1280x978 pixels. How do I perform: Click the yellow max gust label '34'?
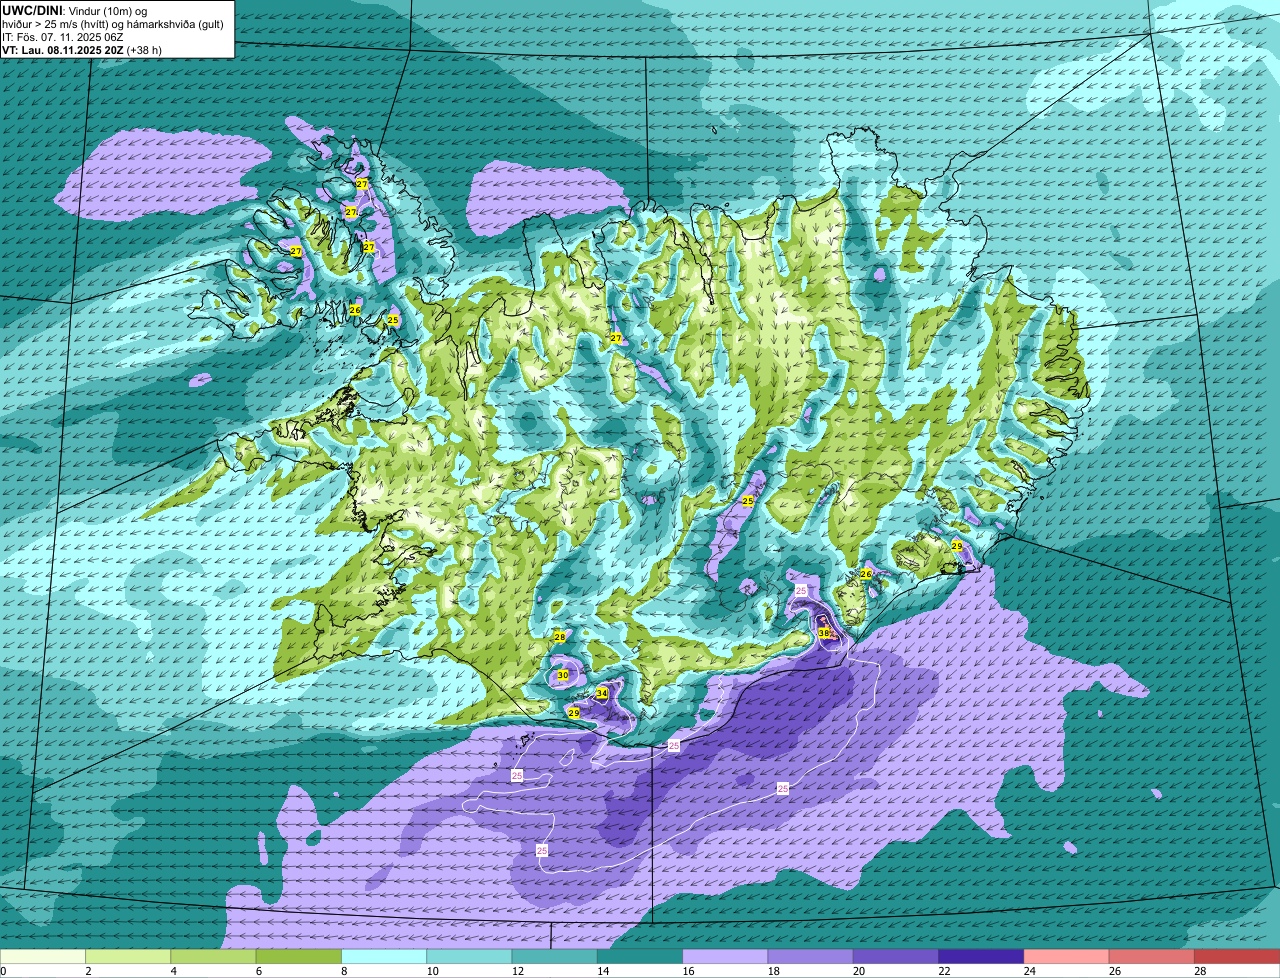click(x=602, y=693)
